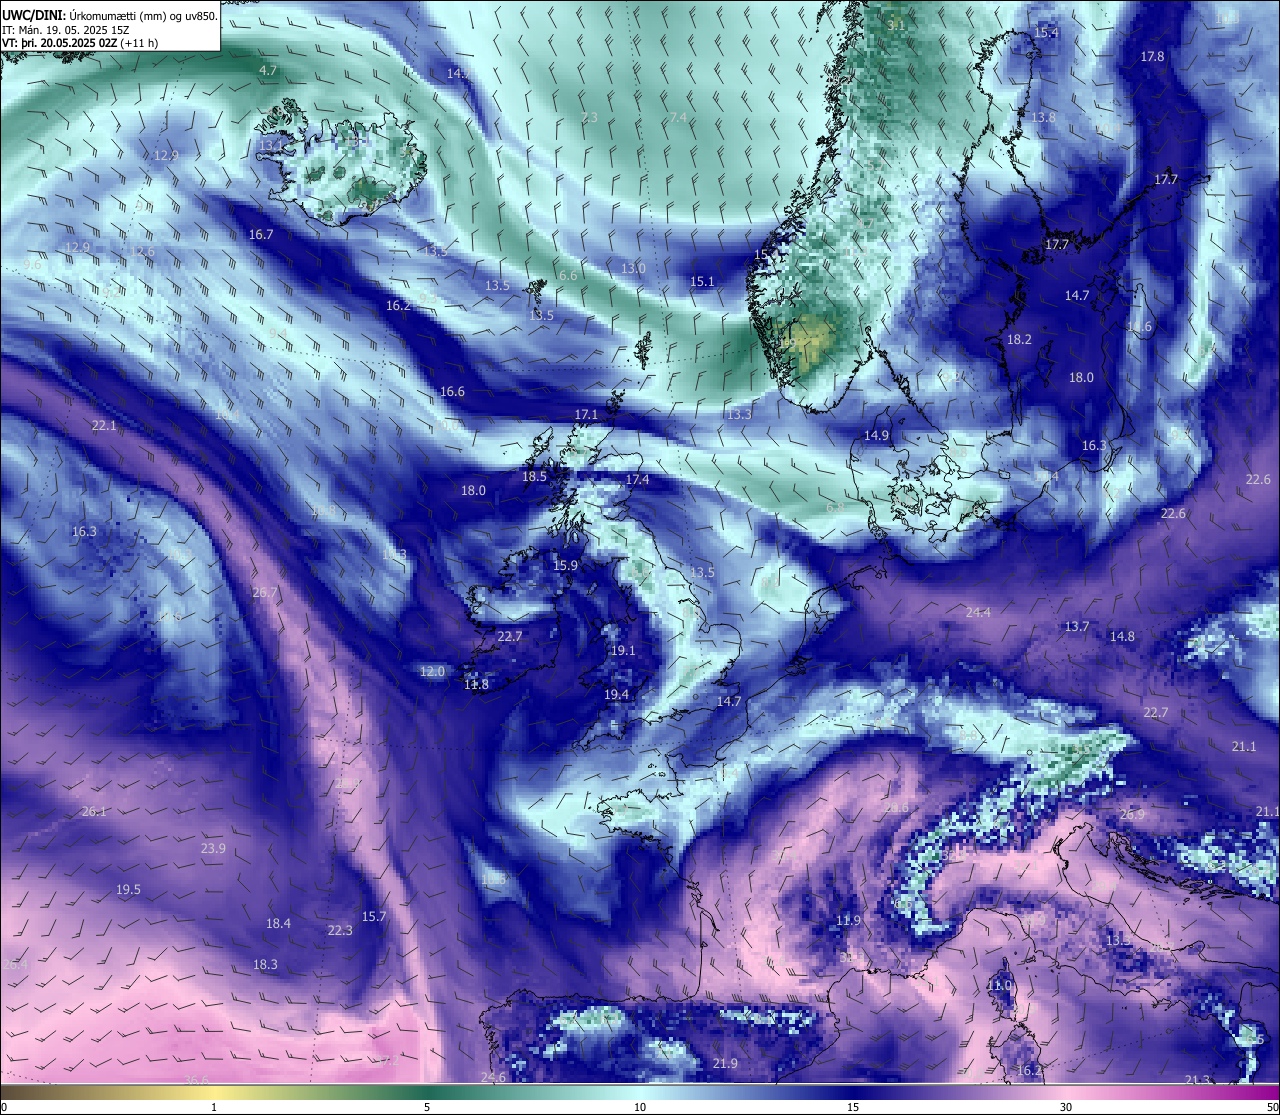This screenshot has height=1115, width=1280.
Task: Click the 7.4 value label
Action: 678,118
